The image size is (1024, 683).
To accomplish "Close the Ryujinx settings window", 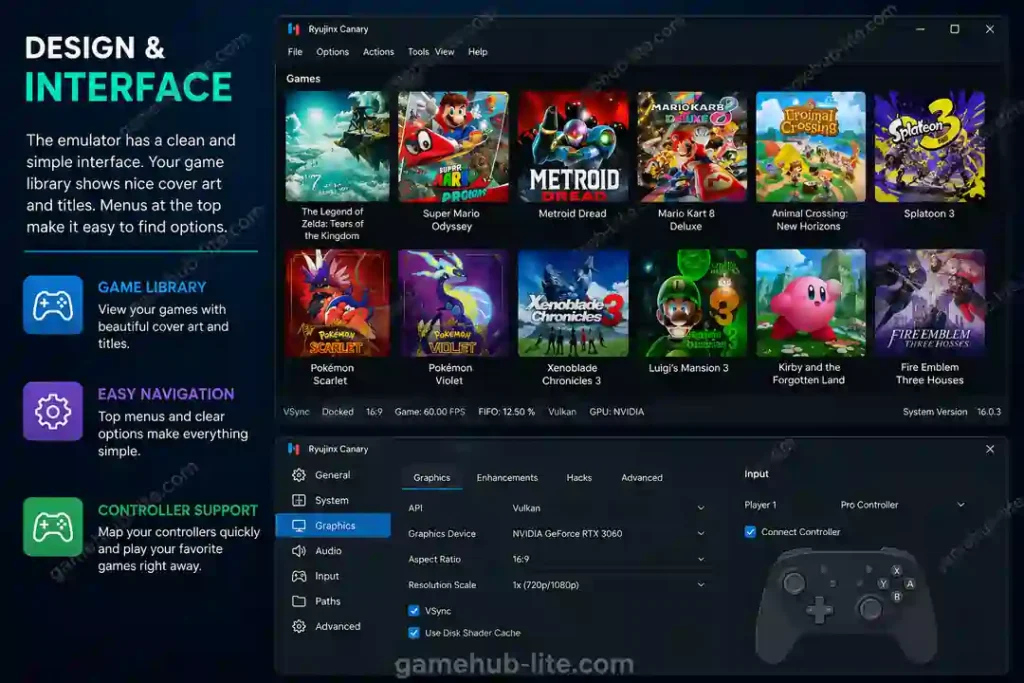I will coord(990,449).
